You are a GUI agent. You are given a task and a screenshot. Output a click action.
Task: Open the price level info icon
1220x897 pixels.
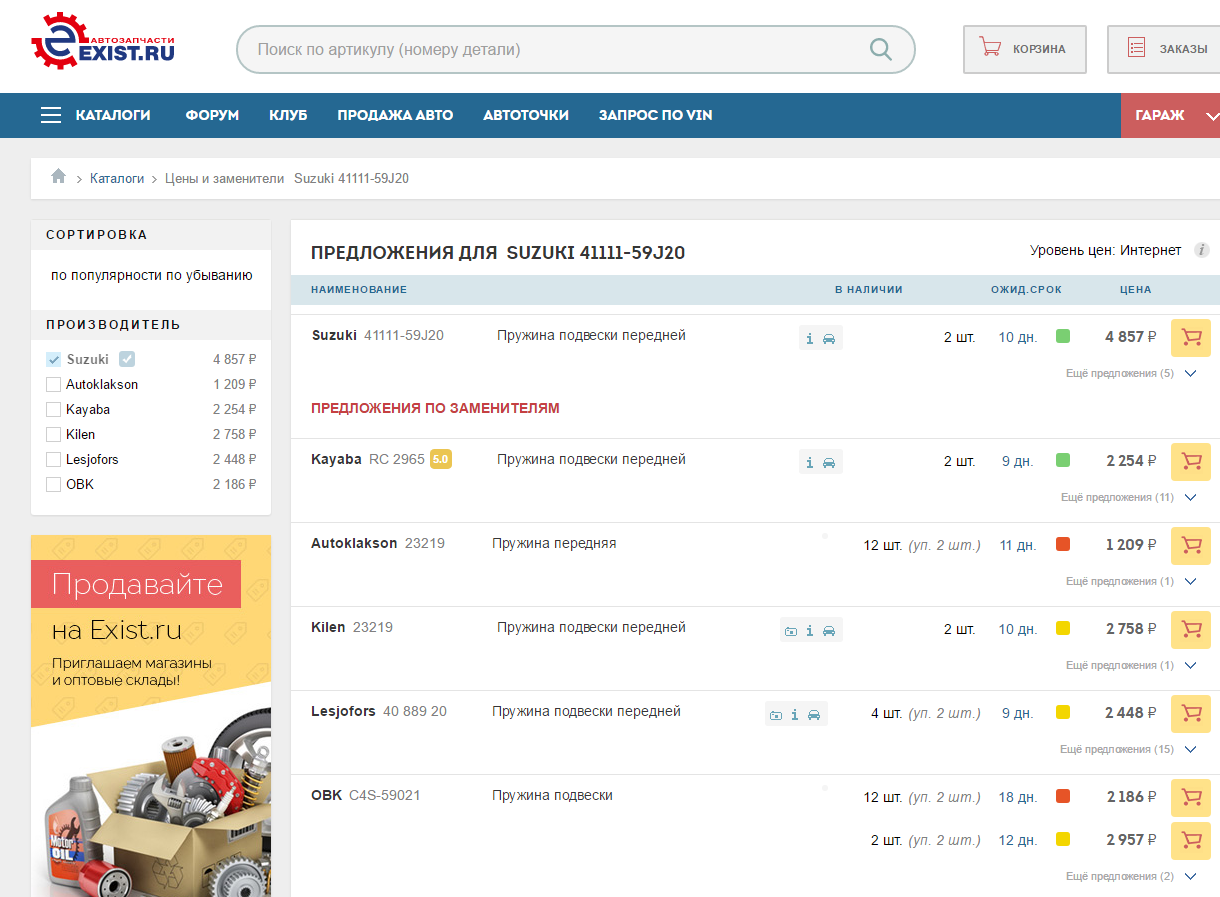point(1202,250)
